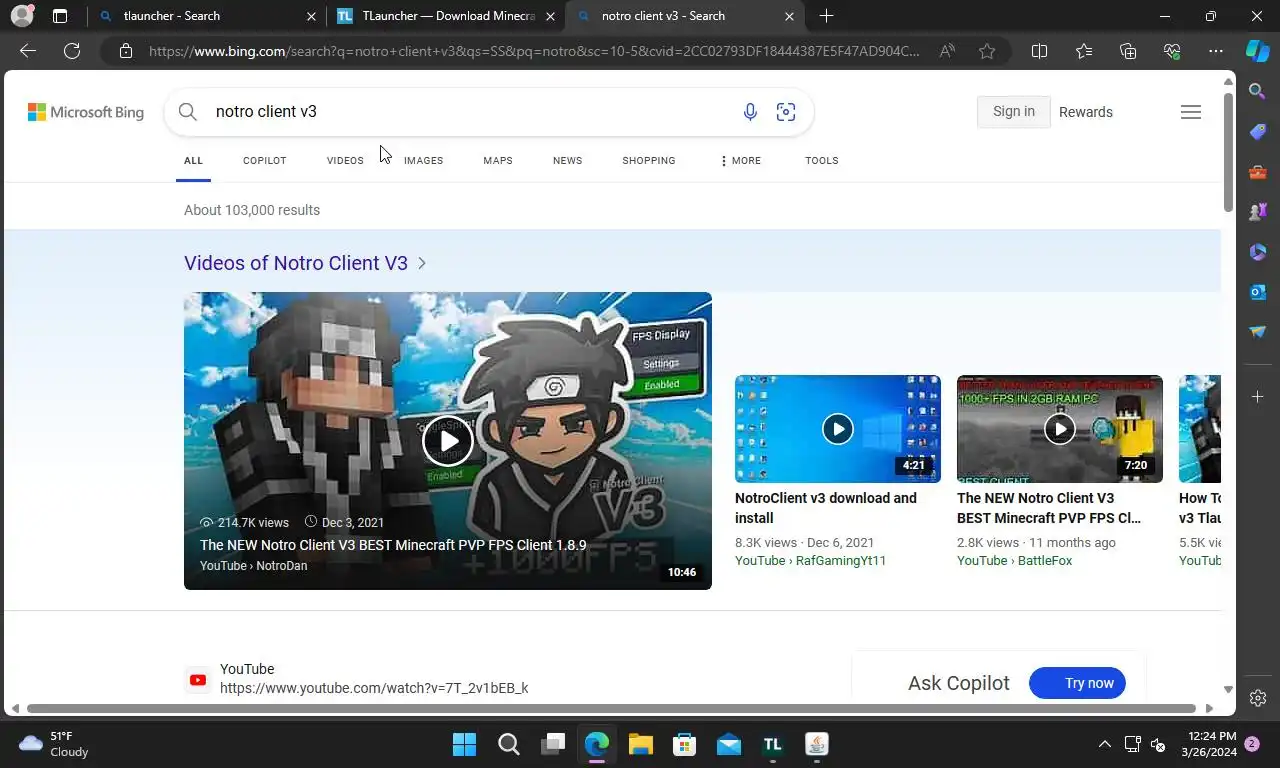
Task: Activate Read aloud icon in address bar
Action: tap(947, 51)
